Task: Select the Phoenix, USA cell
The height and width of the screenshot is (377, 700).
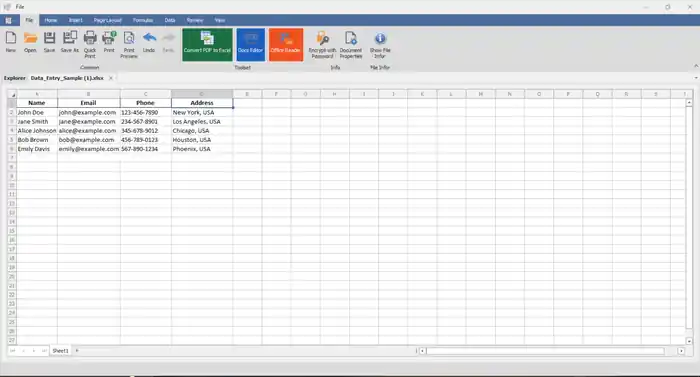Action: click(x=202, y=149)
